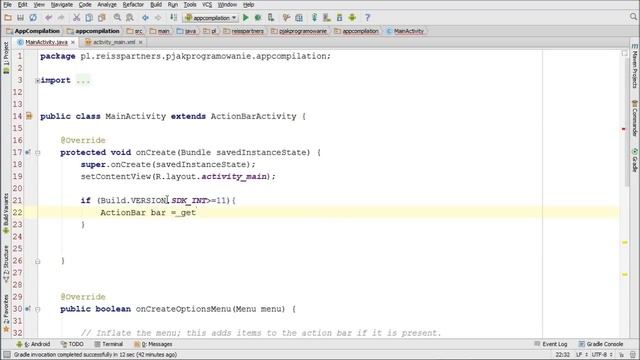The width and height of the screenshot is (640, 360).
Task: Open the Messages tool window
Action: [x=153, y=344]
